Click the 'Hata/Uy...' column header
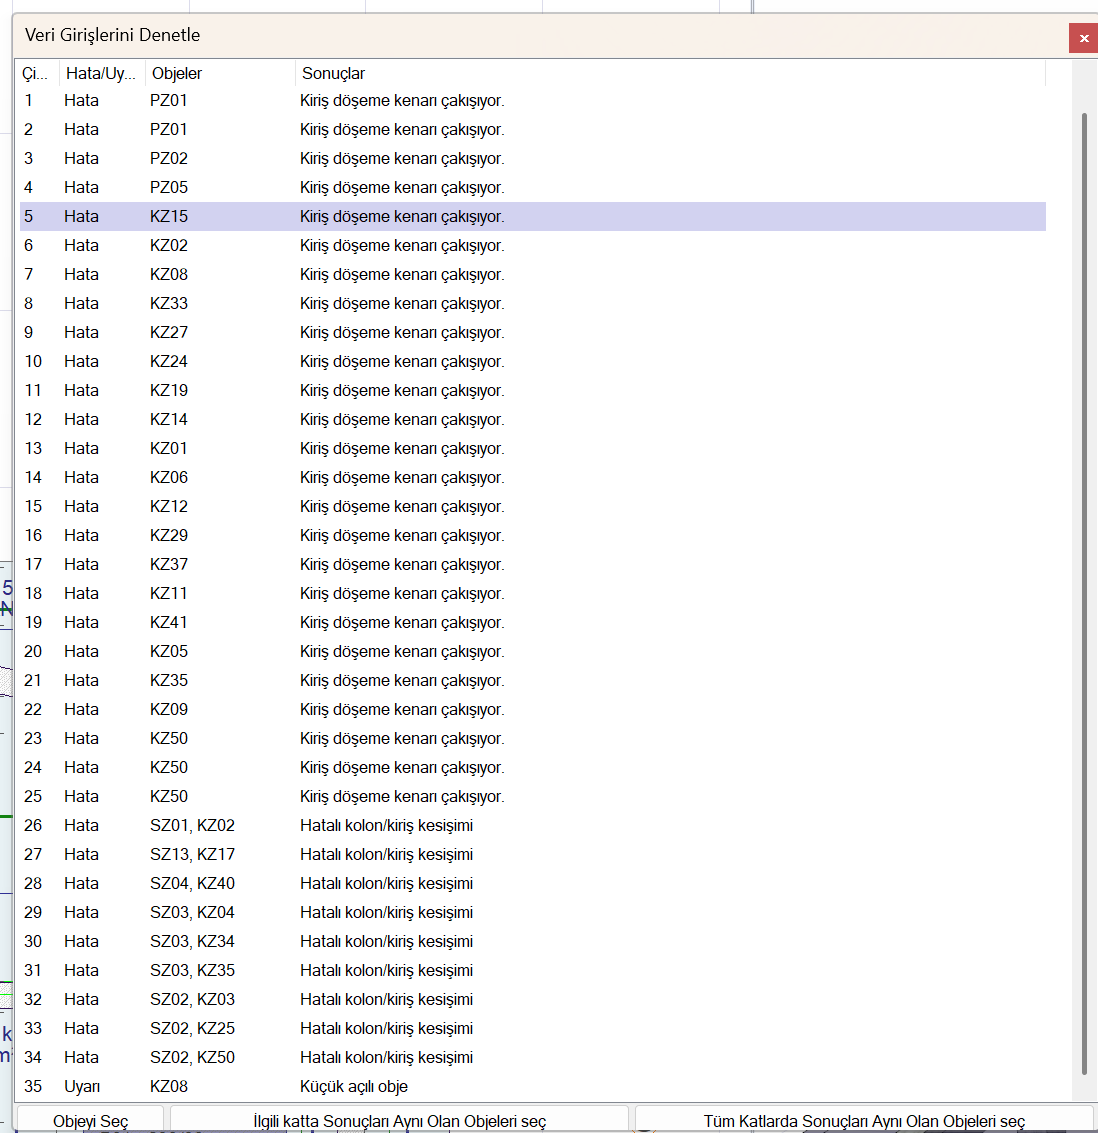 coord(101,73)
